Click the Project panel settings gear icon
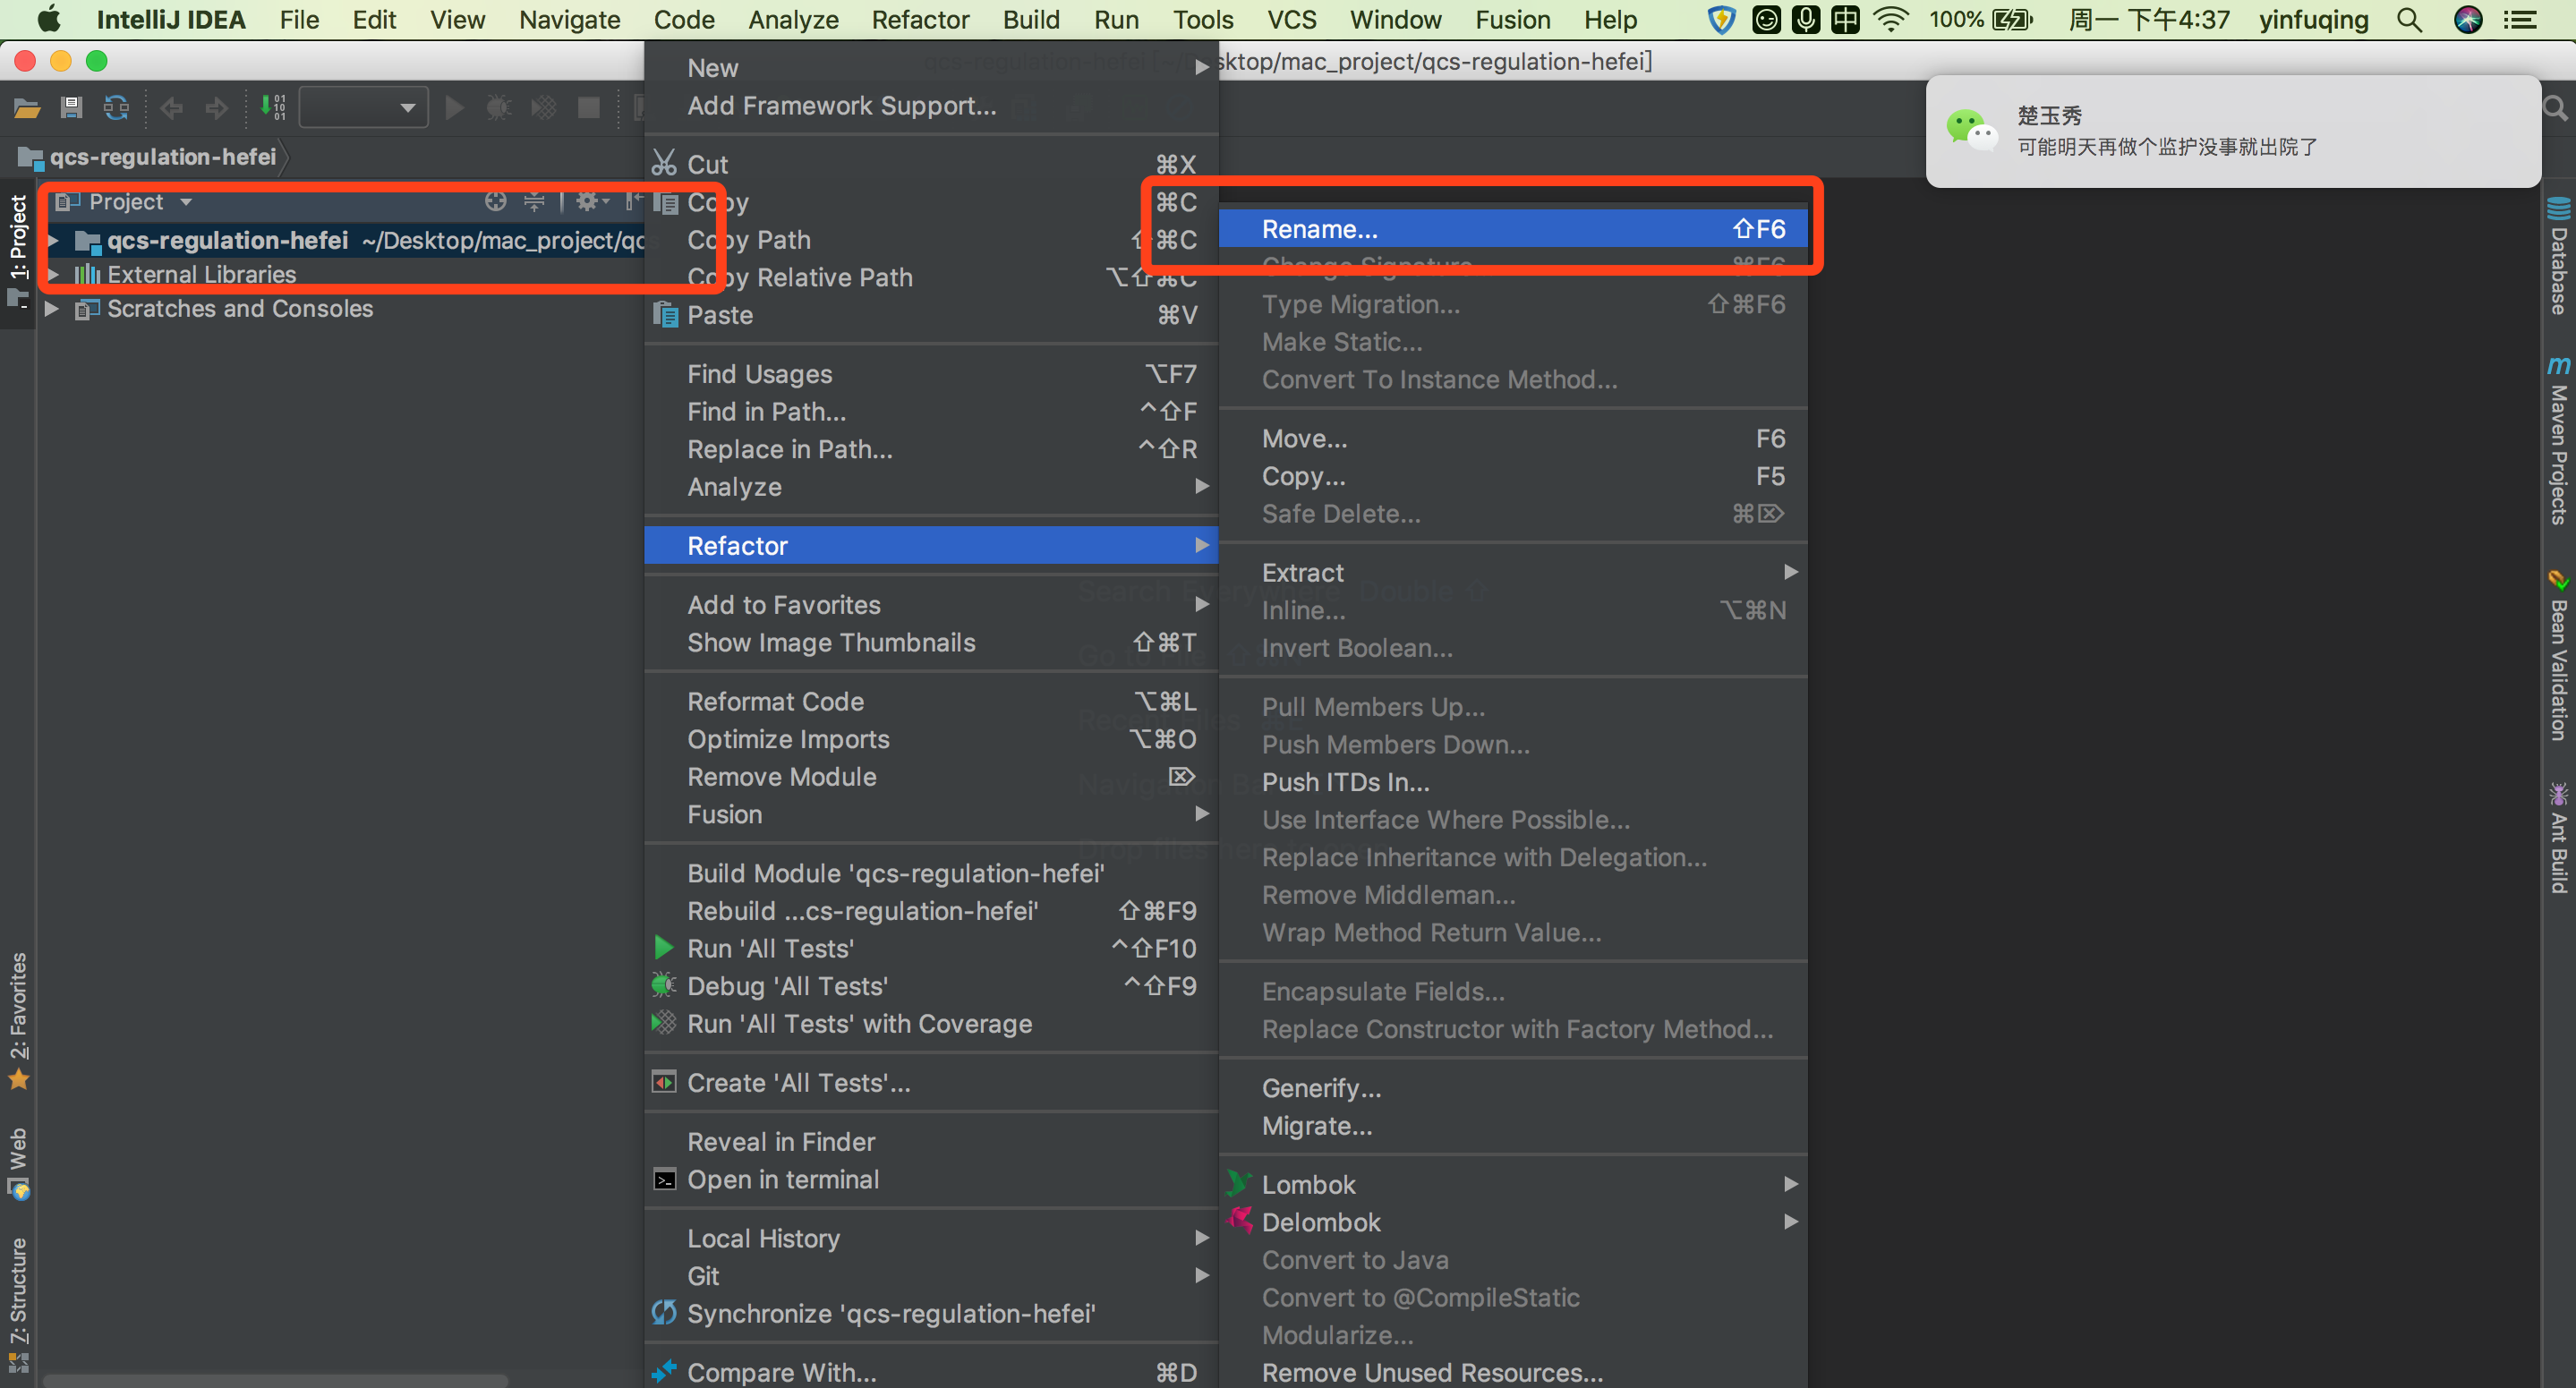Viewport: 2576px width, 1388px height. [591, 202]
